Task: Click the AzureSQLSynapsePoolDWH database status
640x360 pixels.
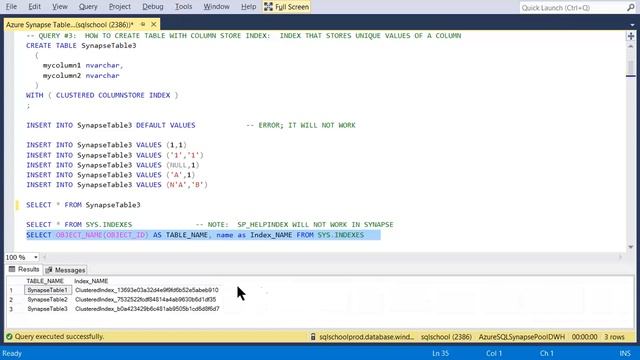Action: coord(522,337)
